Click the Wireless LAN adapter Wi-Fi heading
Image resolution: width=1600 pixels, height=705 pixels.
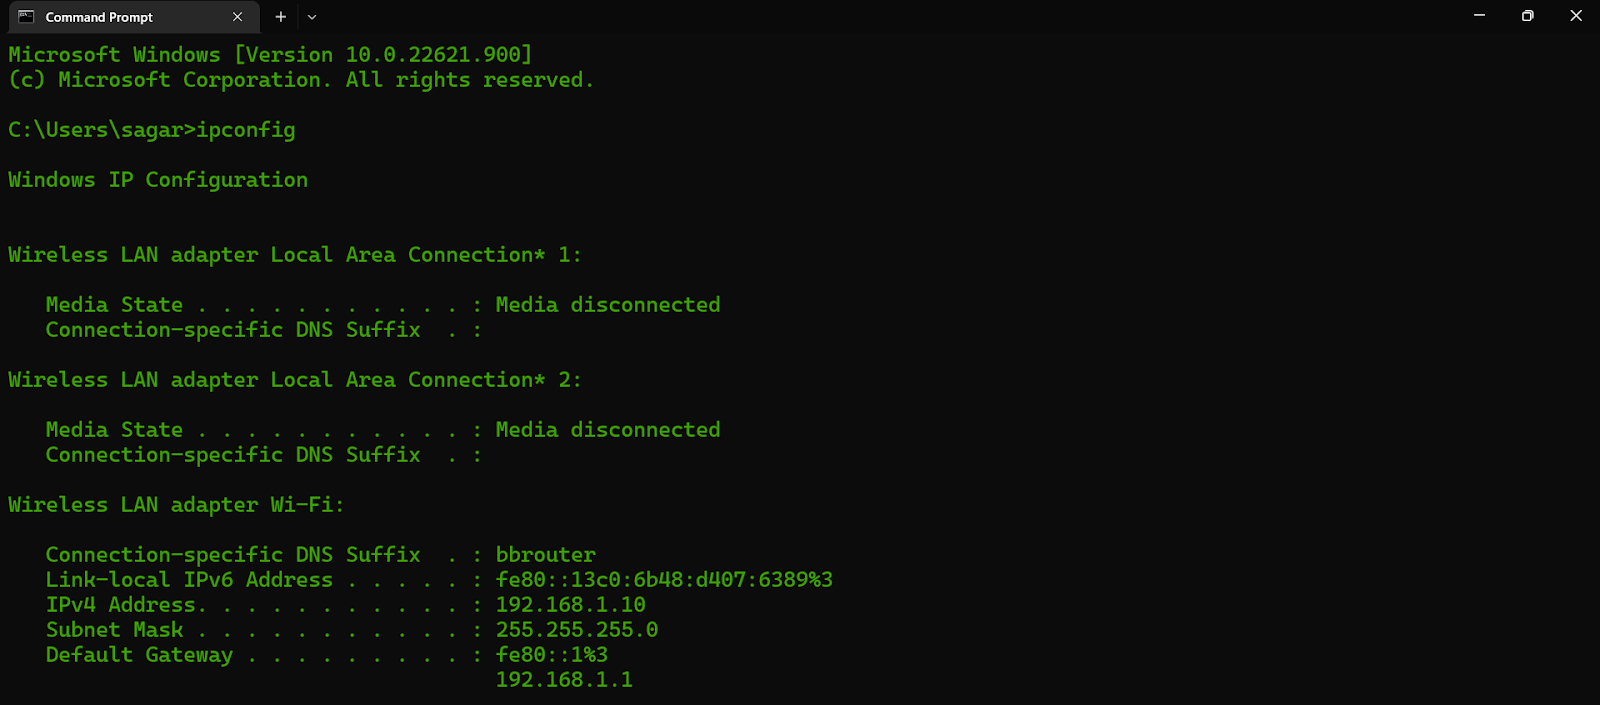(176, 505)
